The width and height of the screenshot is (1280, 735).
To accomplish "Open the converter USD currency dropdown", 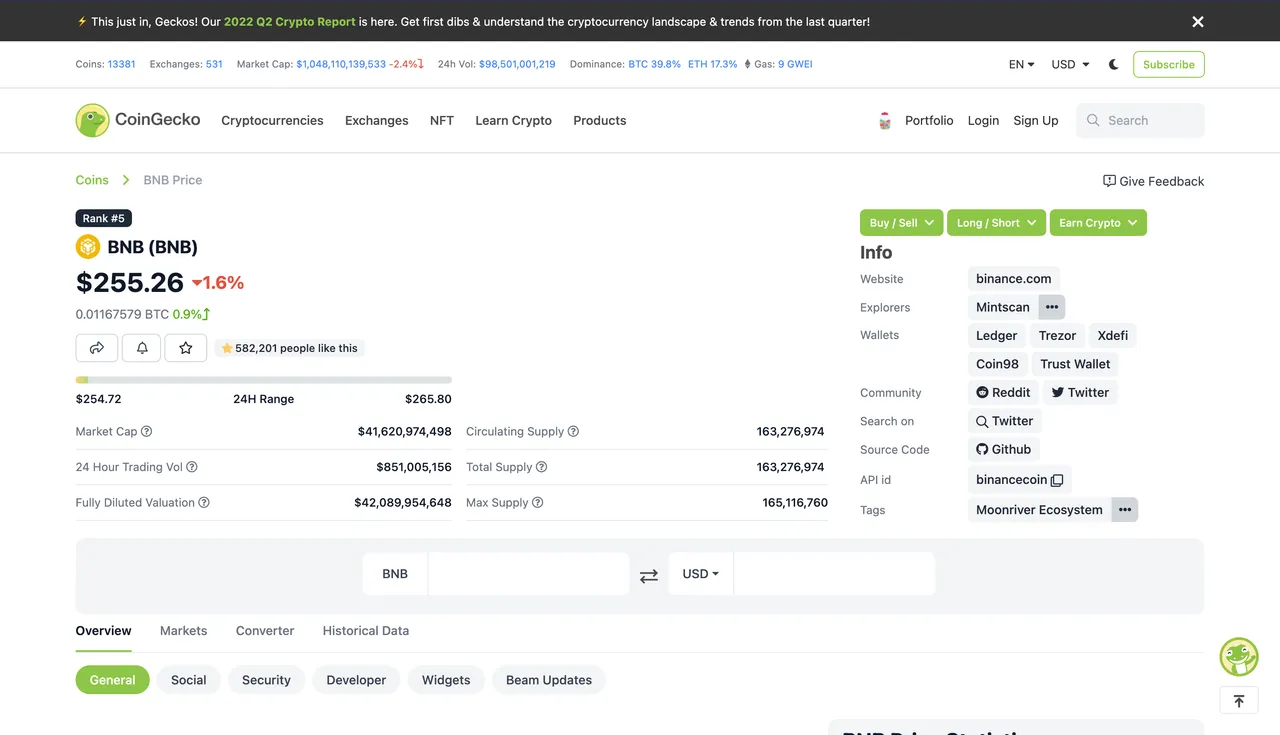I will [x=701, y=574].
